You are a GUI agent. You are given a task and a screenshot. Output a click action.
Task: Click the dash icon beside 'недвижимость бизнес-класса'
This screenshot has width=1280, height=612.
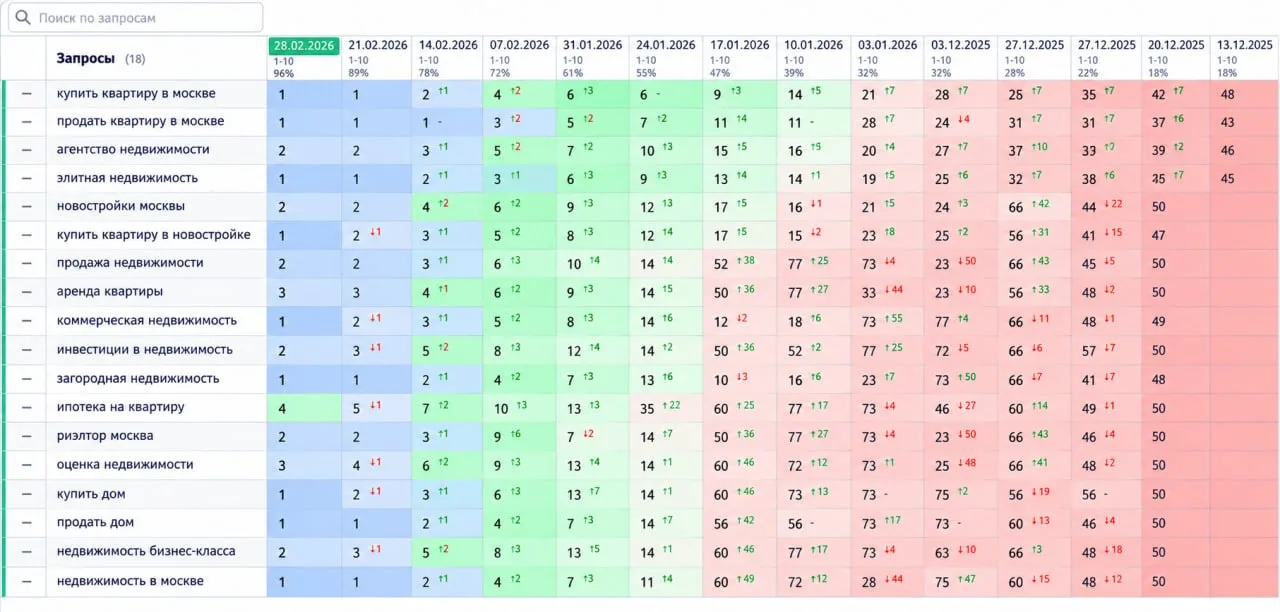click(x=26, y=552)
